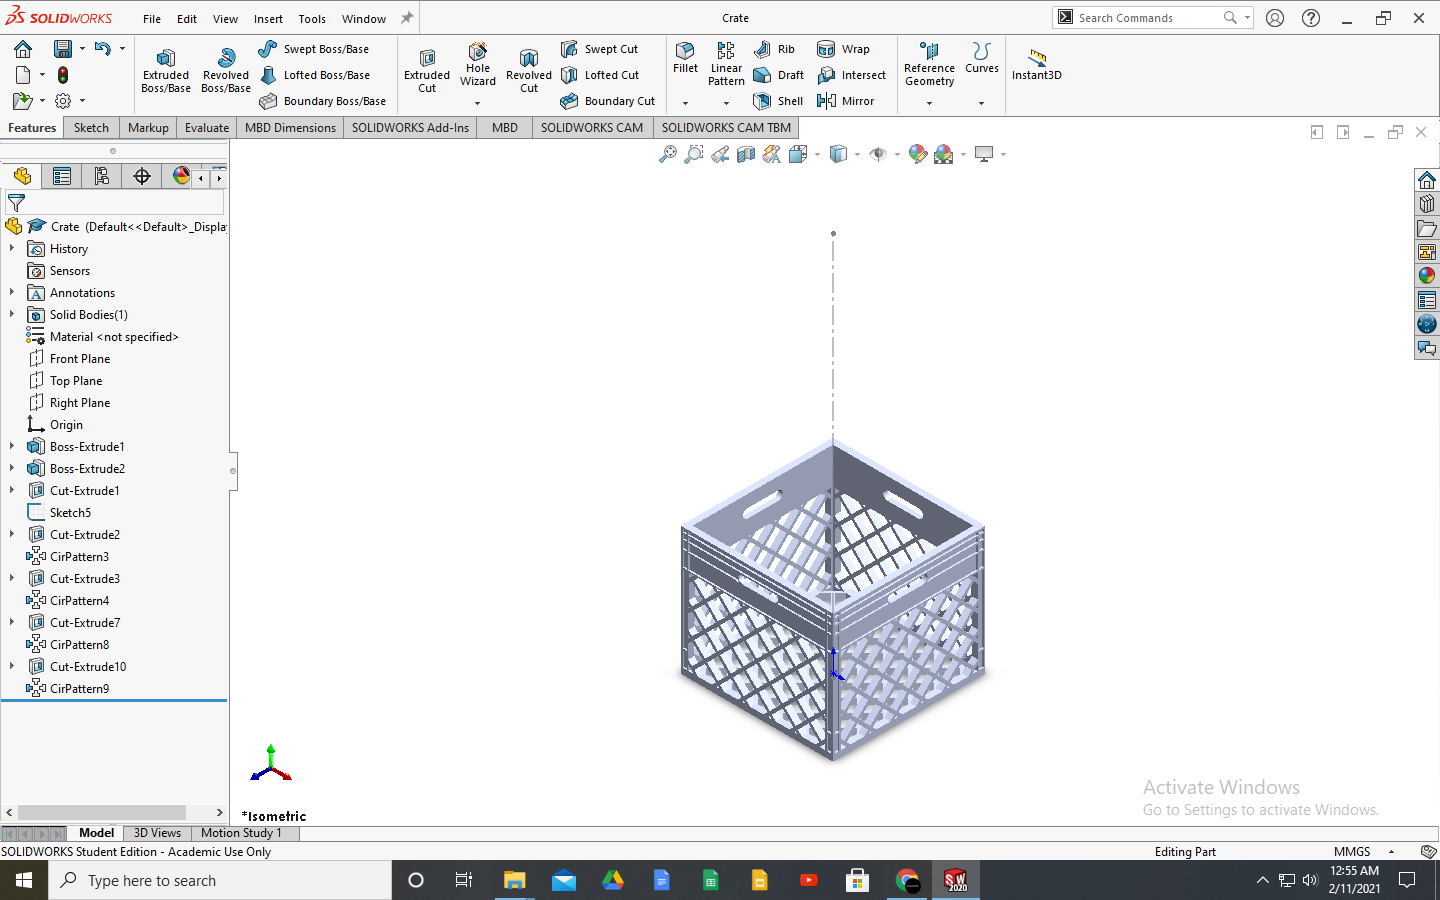Expand the Cut-Extrude10 feature
The height and width of the screenshot is (900, 1440).
coord(12,667)
